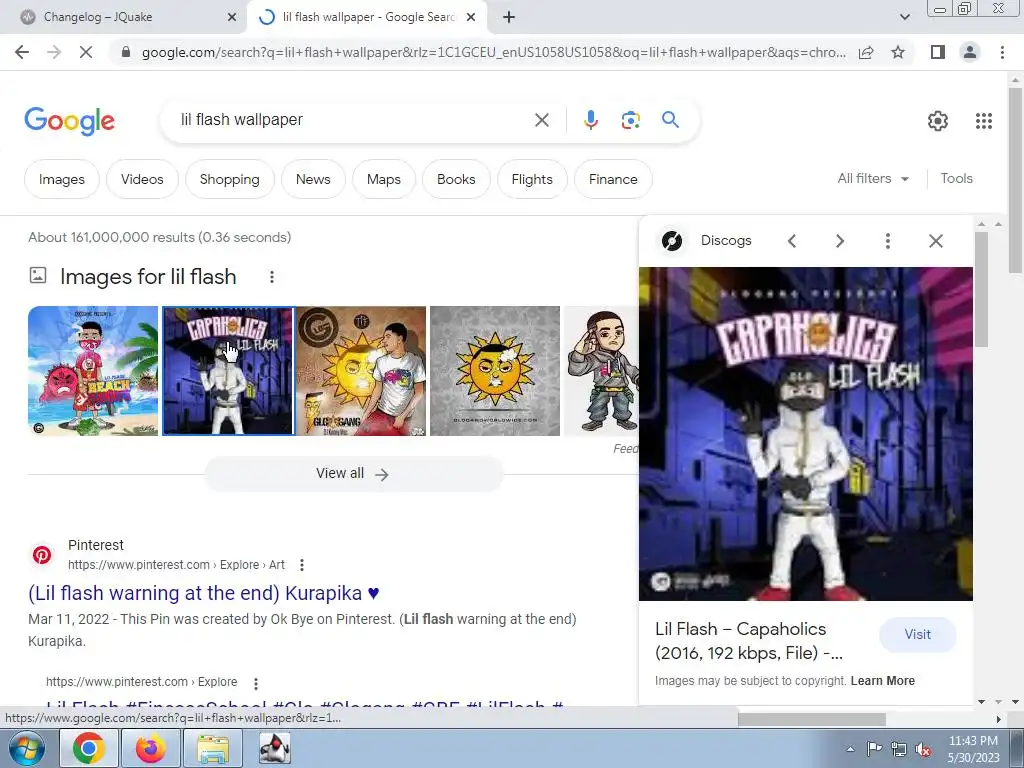Start voice search with microphone icon

point(590,120)
